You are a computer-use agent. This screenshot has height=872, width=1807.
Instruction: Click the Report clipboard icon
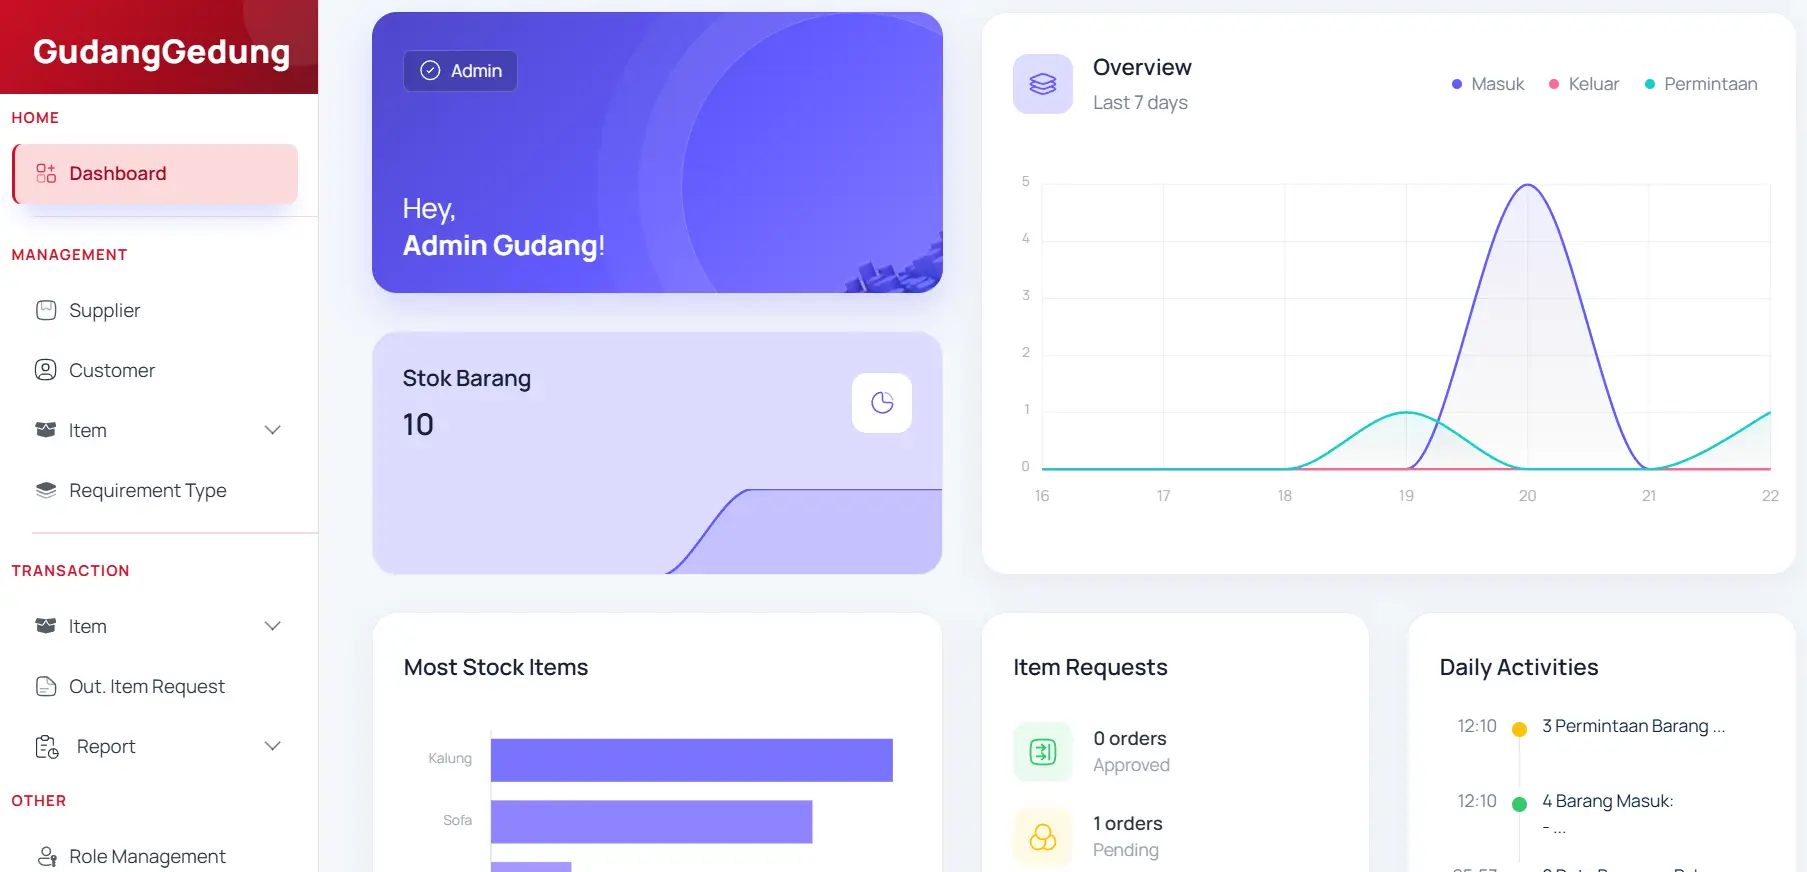pyautogui.click(x=47, y=747)
